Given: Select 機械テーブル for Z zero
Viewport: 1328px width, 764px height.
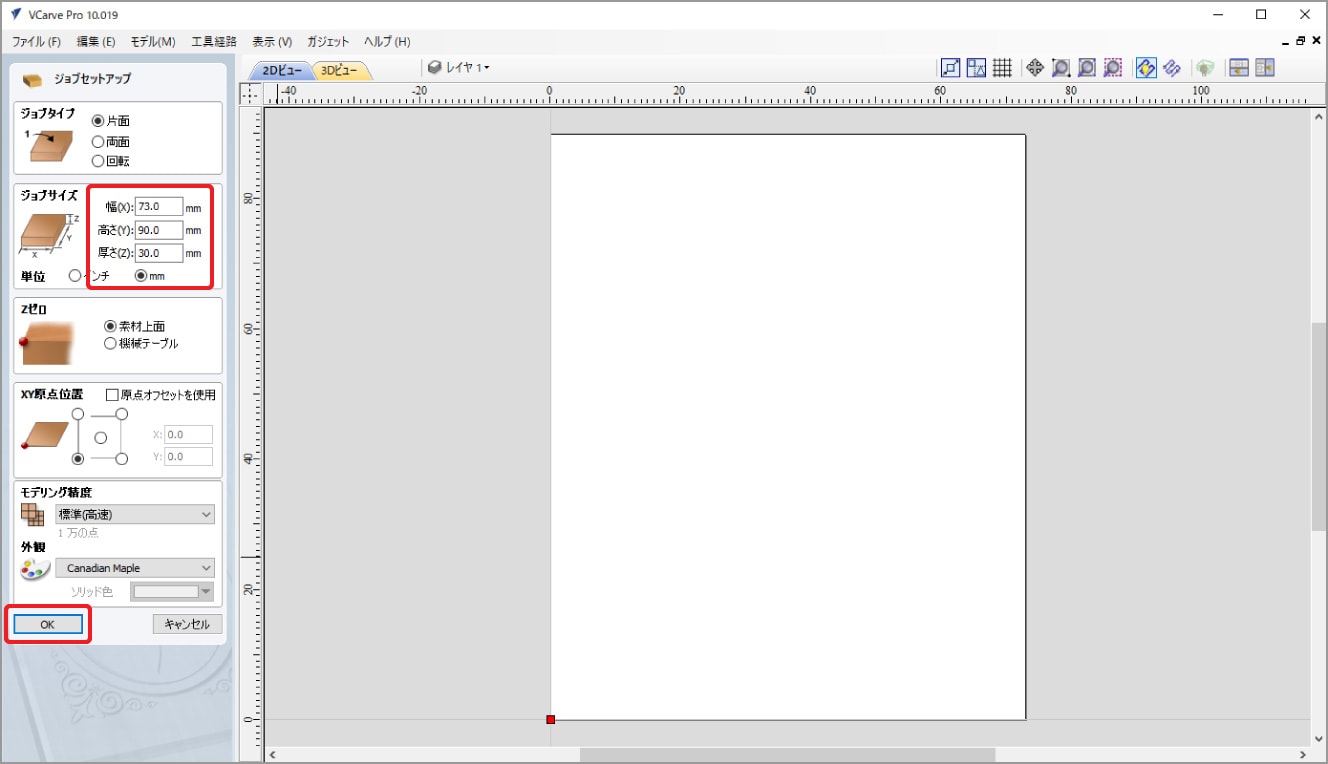Looking at the screenshot, I should [x=110, y=344].
